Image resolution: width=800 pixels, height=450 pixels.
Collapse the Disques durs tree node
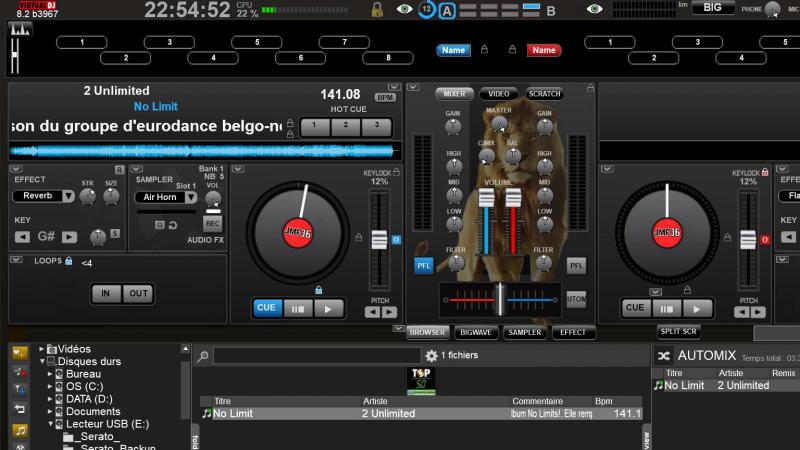[42, 361]
